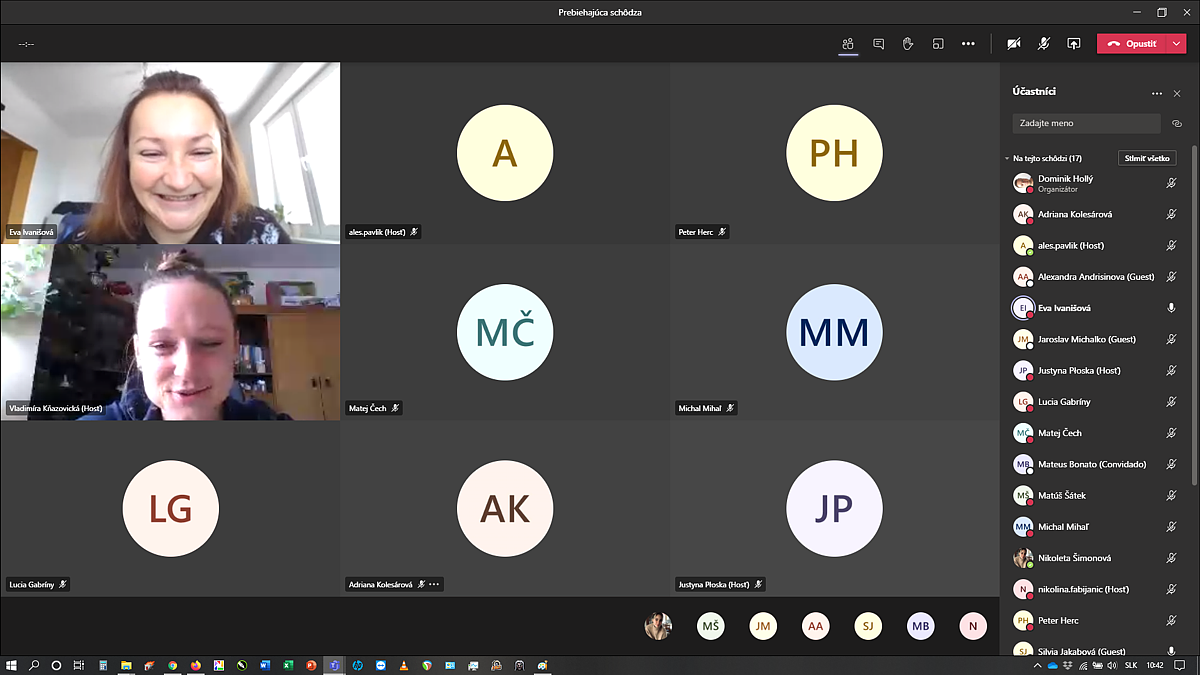Open breakout rooms icon in toolbar
Screen dimensions: 1200x675
pos(938,44)
